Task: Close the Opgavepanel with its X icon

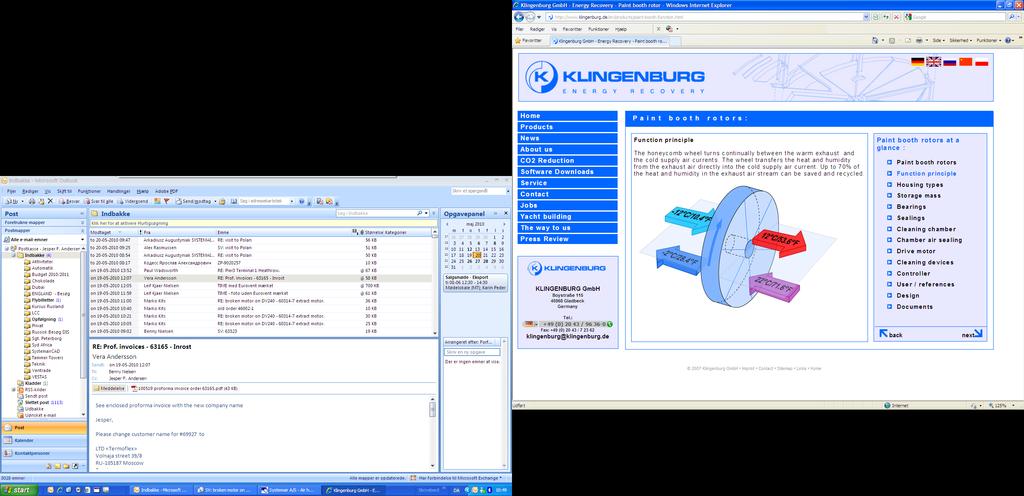Action: [505, 213]
